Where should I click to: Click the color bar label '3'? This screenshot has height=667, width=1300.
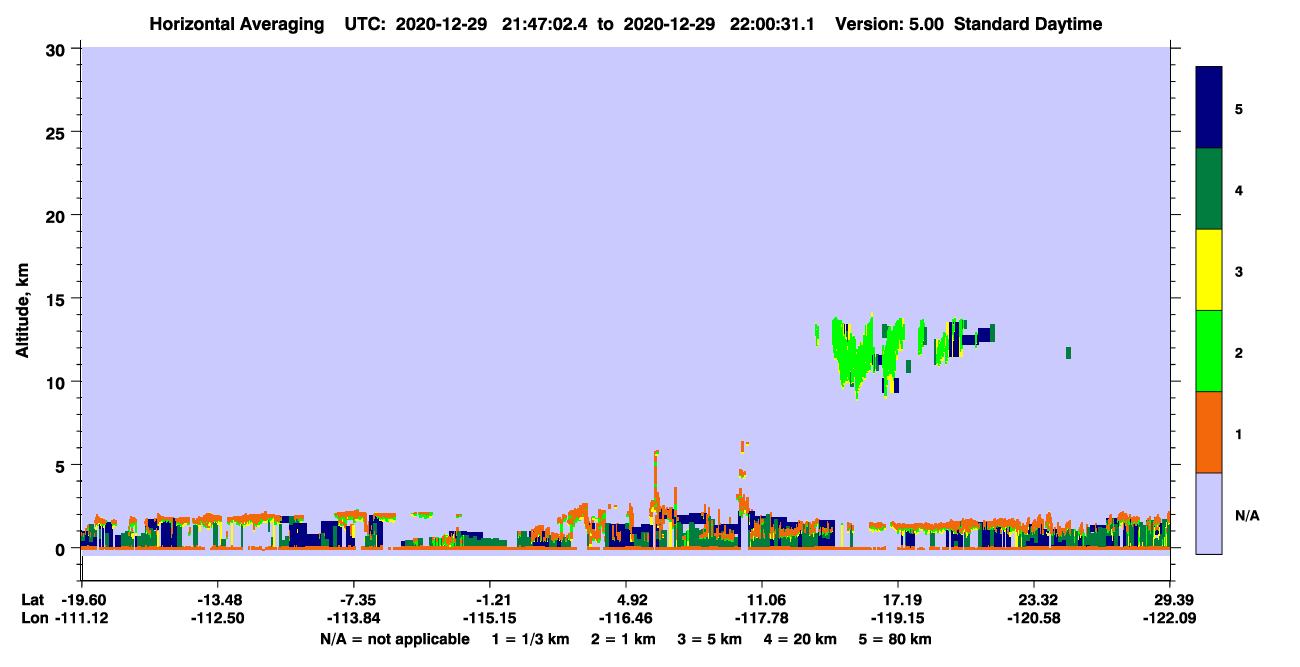1239,271
